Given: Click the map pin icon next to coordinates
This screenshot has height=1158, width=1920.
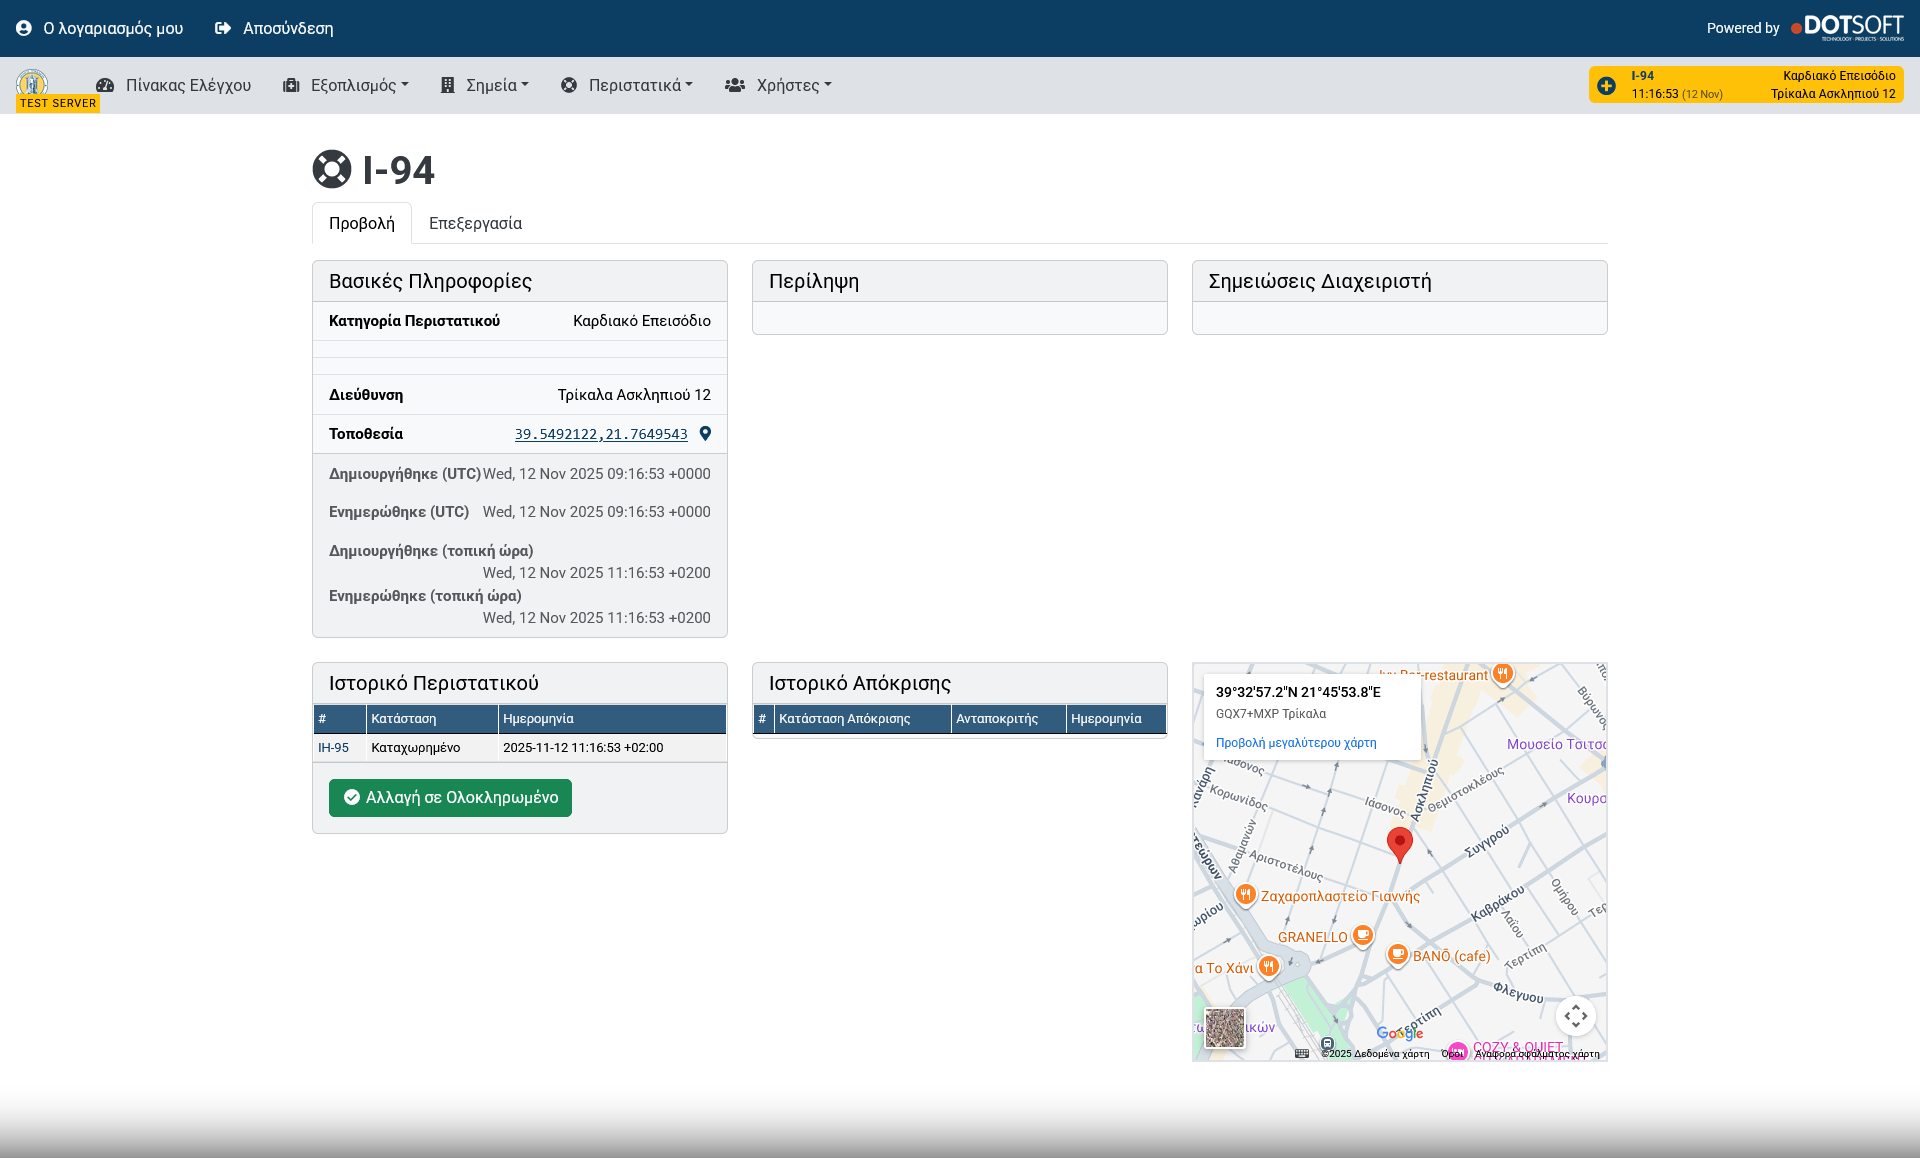Looking at the screenshot, I should coord(705,434).
